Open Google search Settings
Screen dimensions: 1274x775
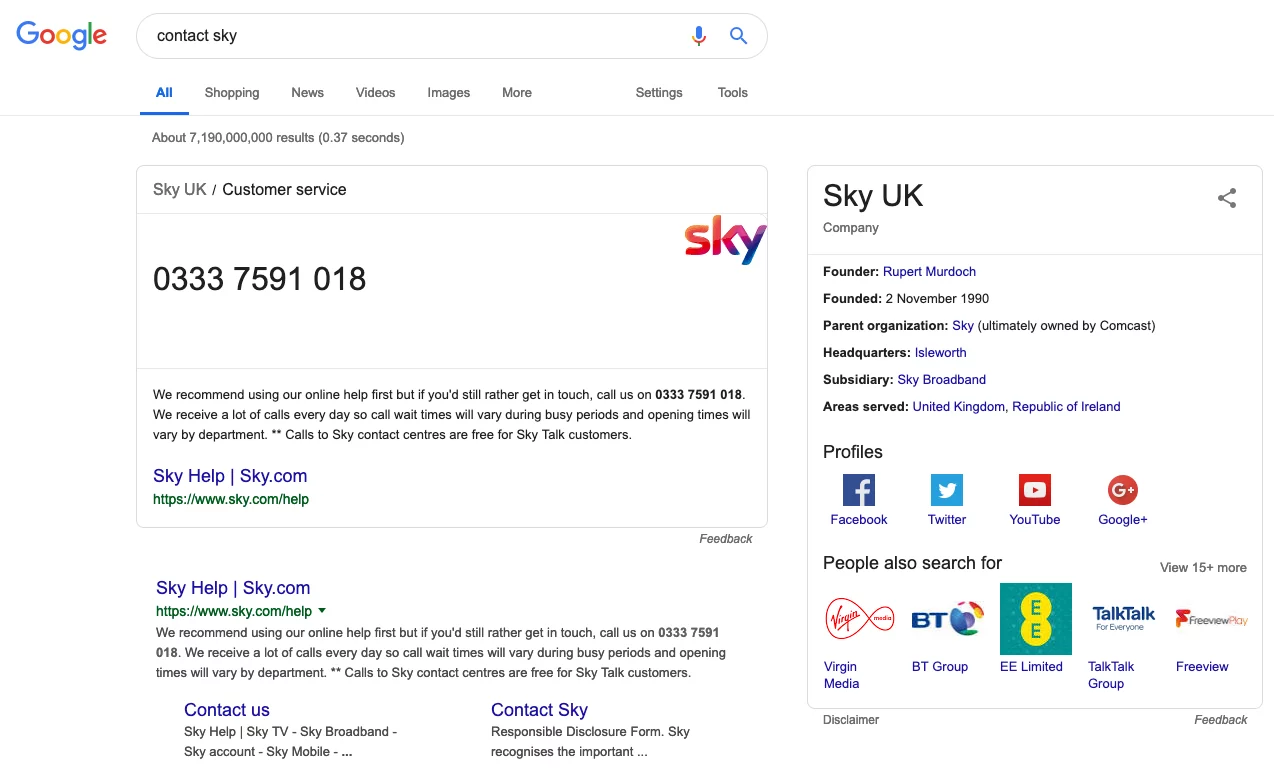(658, 92)
